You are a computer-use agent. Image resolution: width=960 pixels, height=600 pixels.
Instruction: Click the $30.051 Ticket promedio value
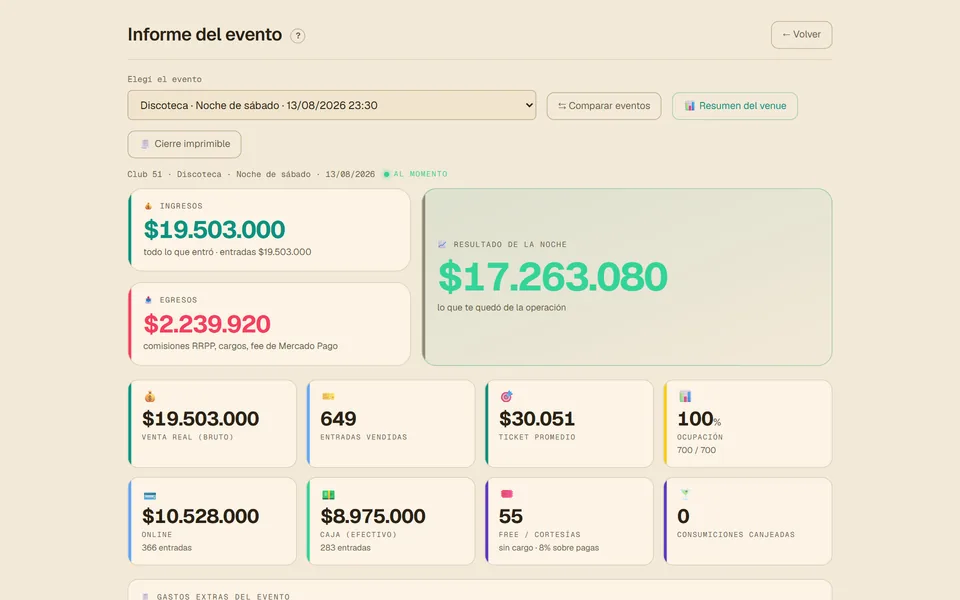click(x=537, y=419)
